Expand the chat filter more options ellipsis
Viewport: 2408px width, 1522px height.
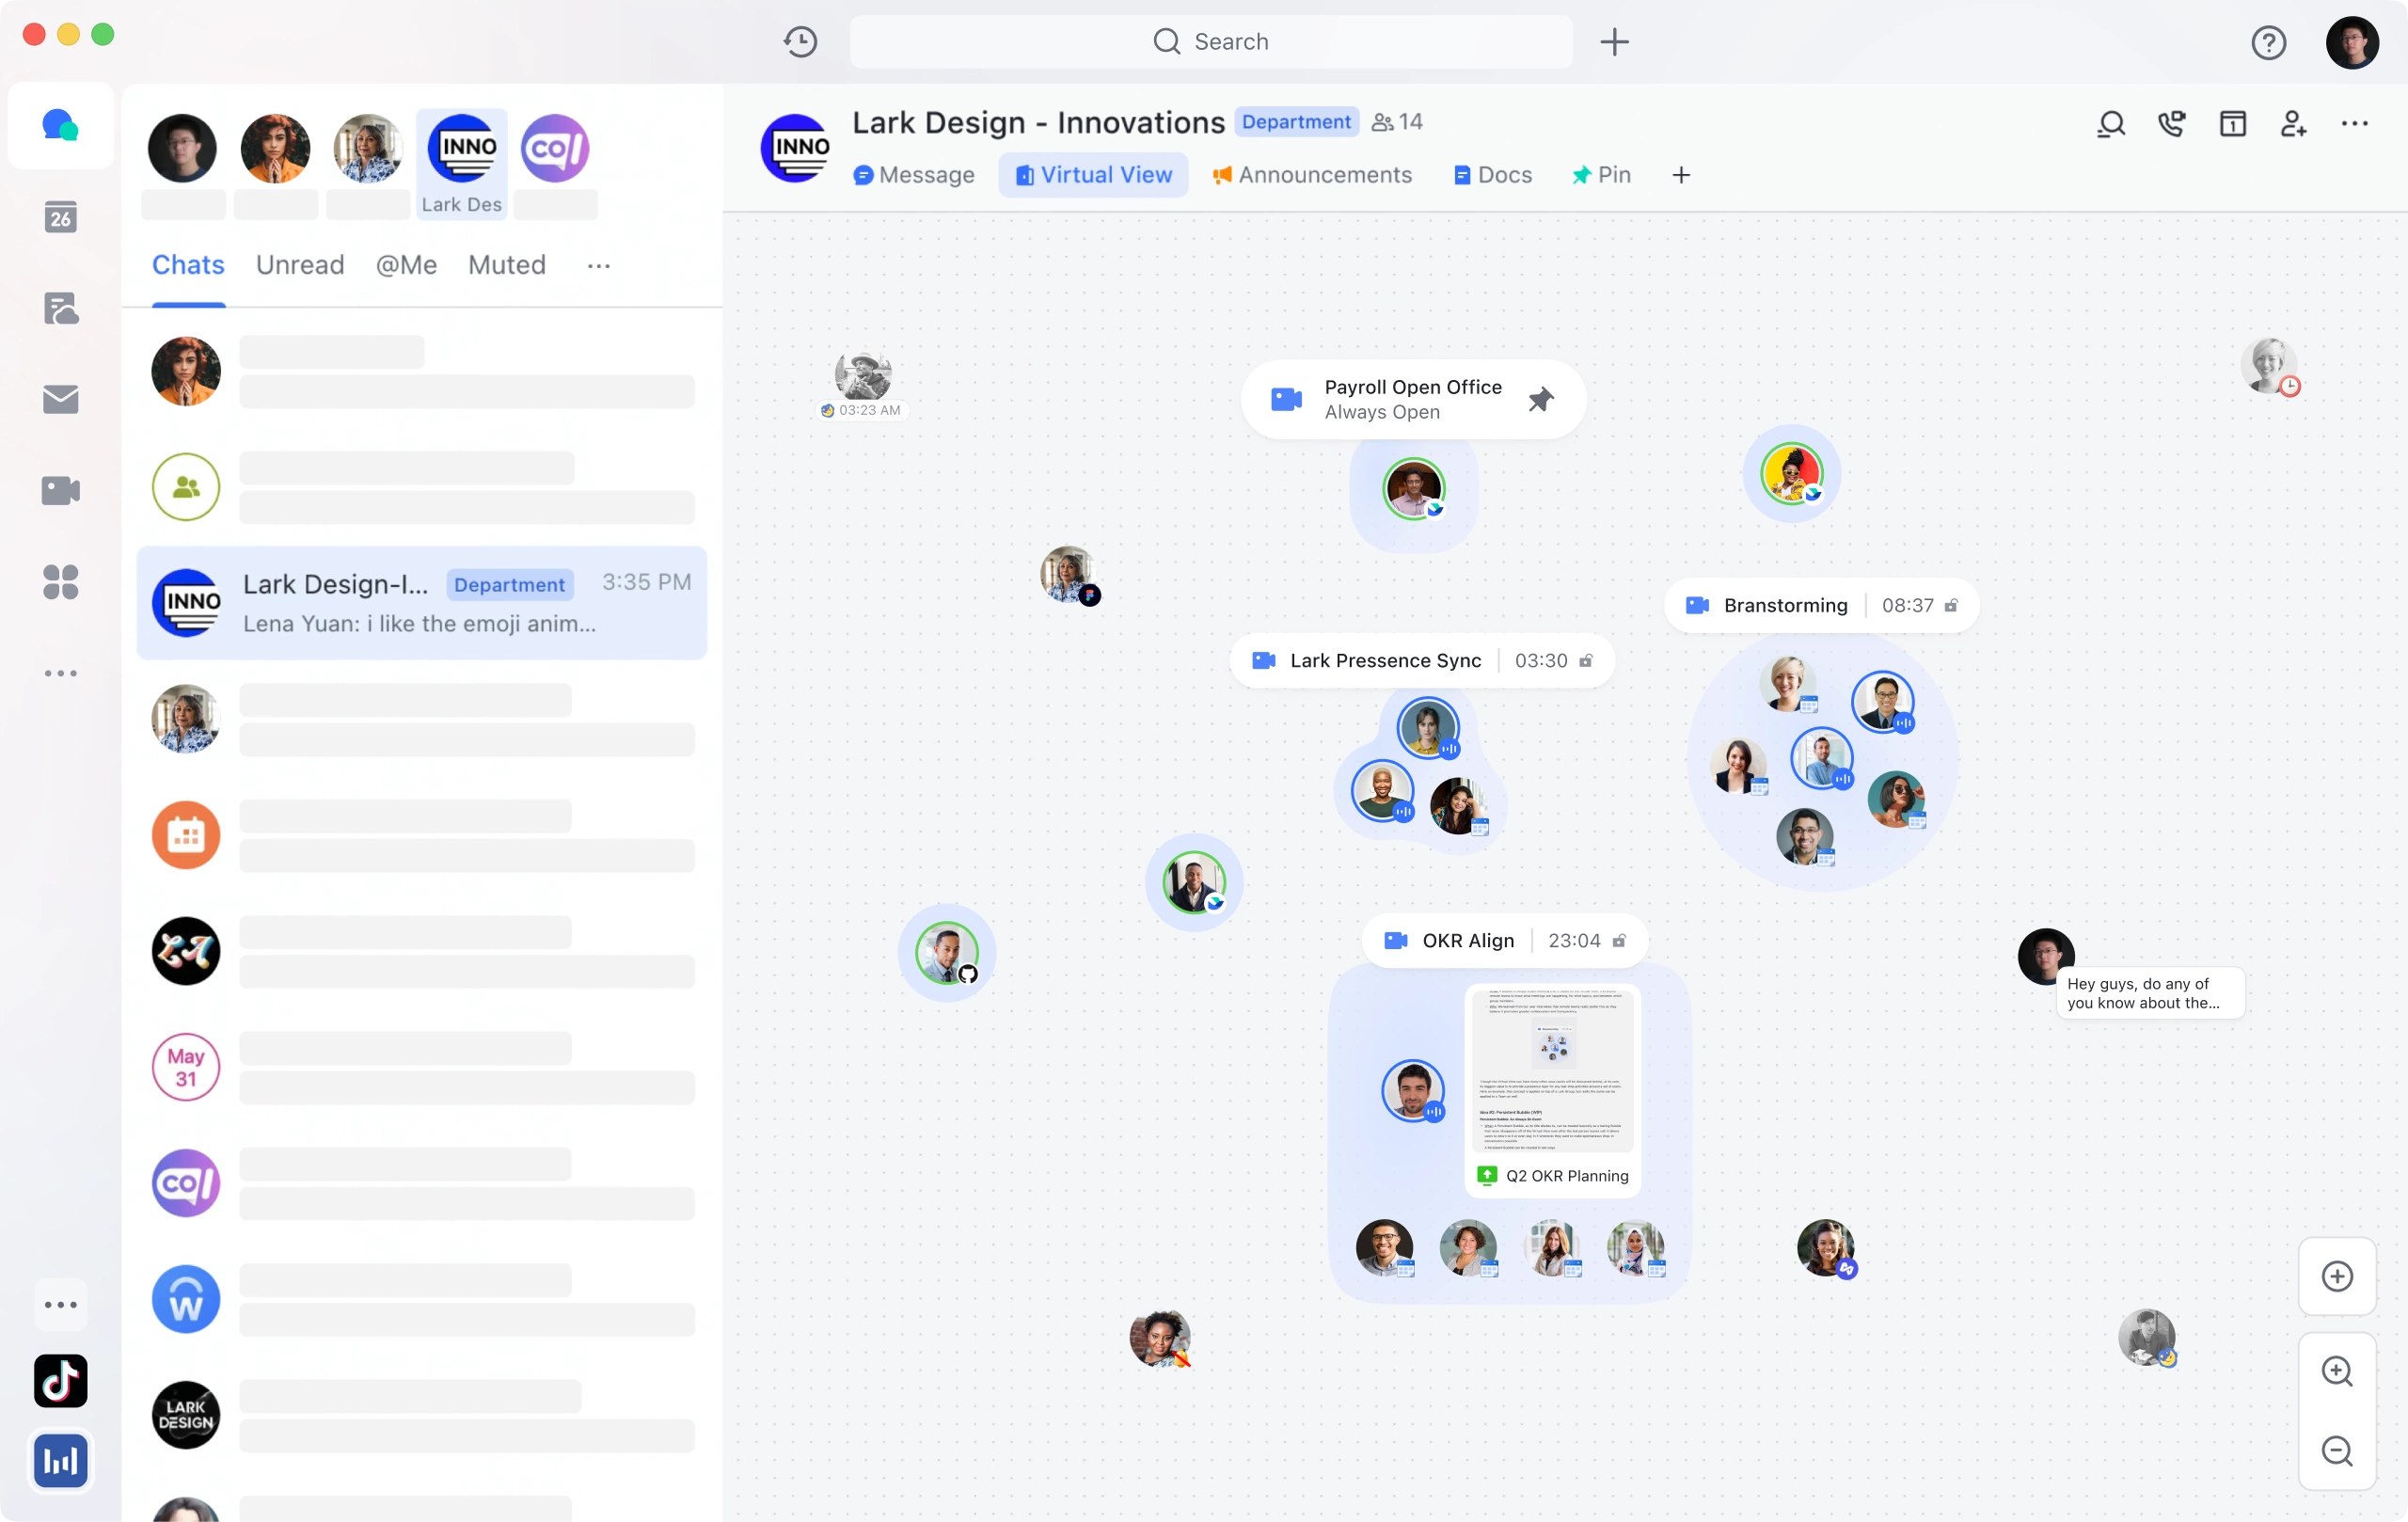(x=598, y=265)
